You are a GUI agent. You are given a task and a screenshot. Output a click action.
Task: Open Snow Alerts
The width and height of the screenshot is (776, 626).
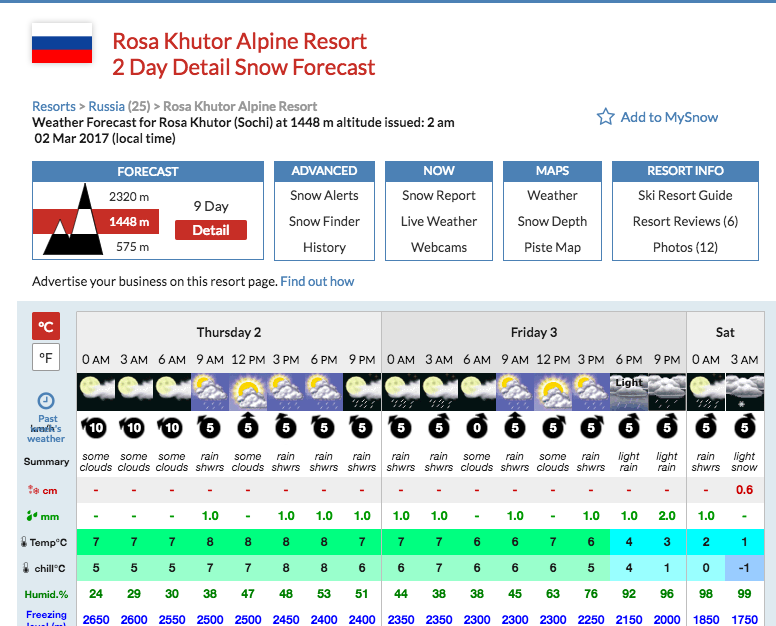(x=324, y=195)
